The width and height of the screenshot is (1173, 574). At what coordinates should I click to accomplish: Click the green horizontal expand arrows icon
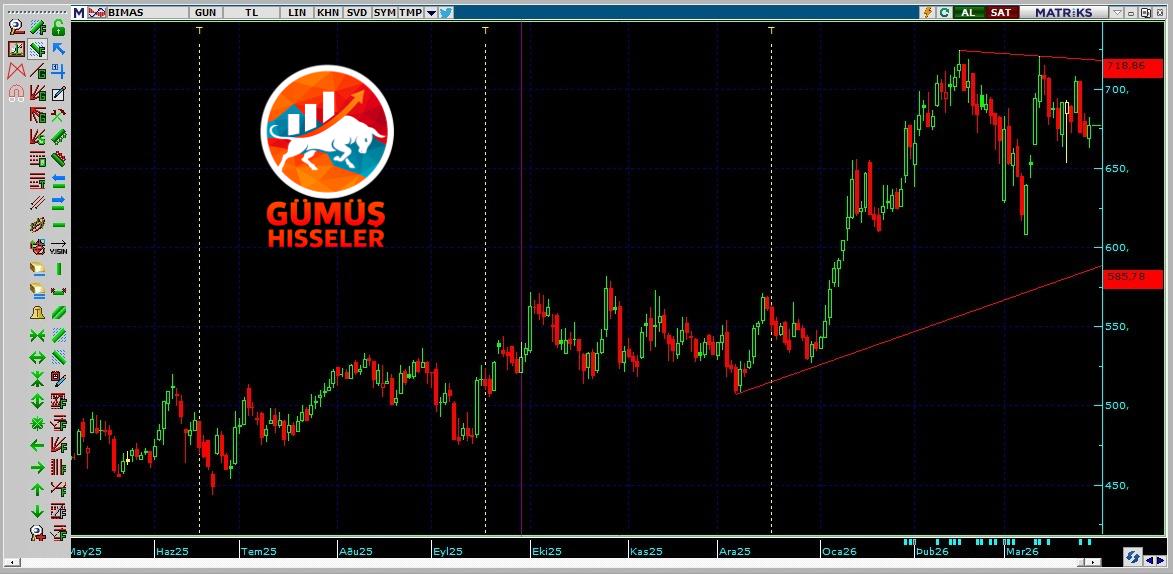point(37,357)
